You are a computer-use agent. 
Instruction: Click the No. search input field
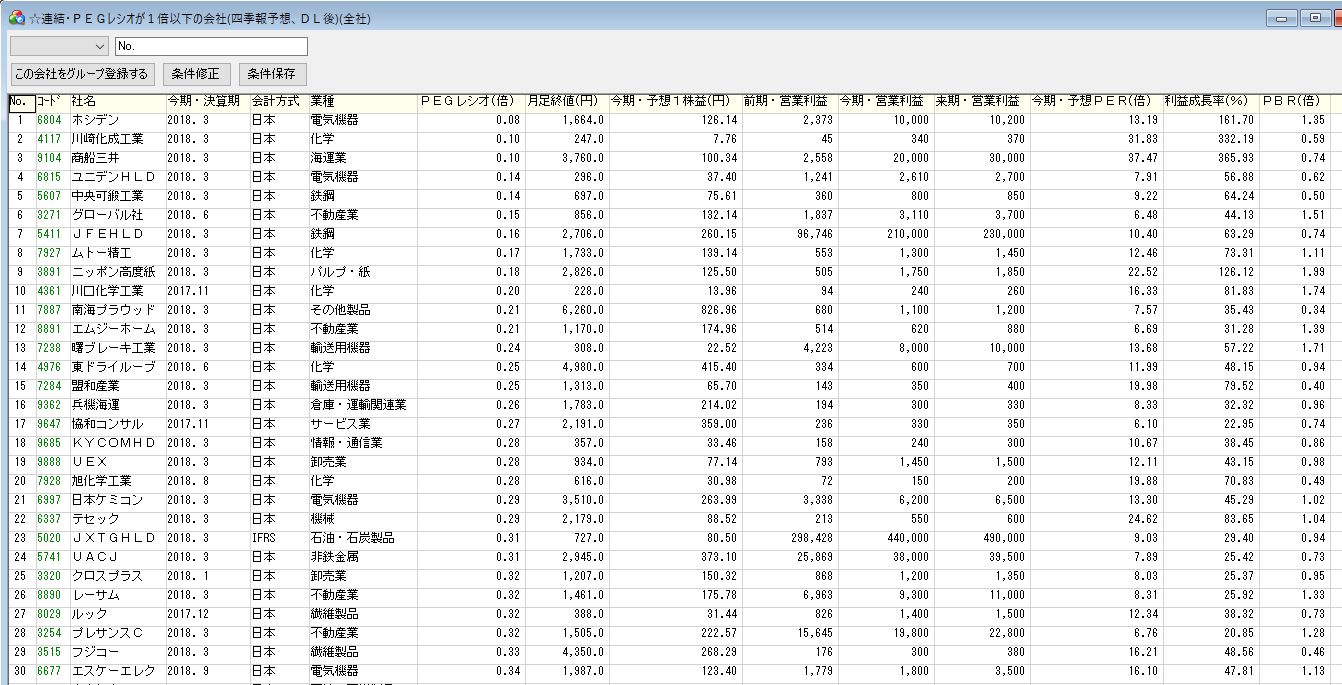tap(210, 46)
